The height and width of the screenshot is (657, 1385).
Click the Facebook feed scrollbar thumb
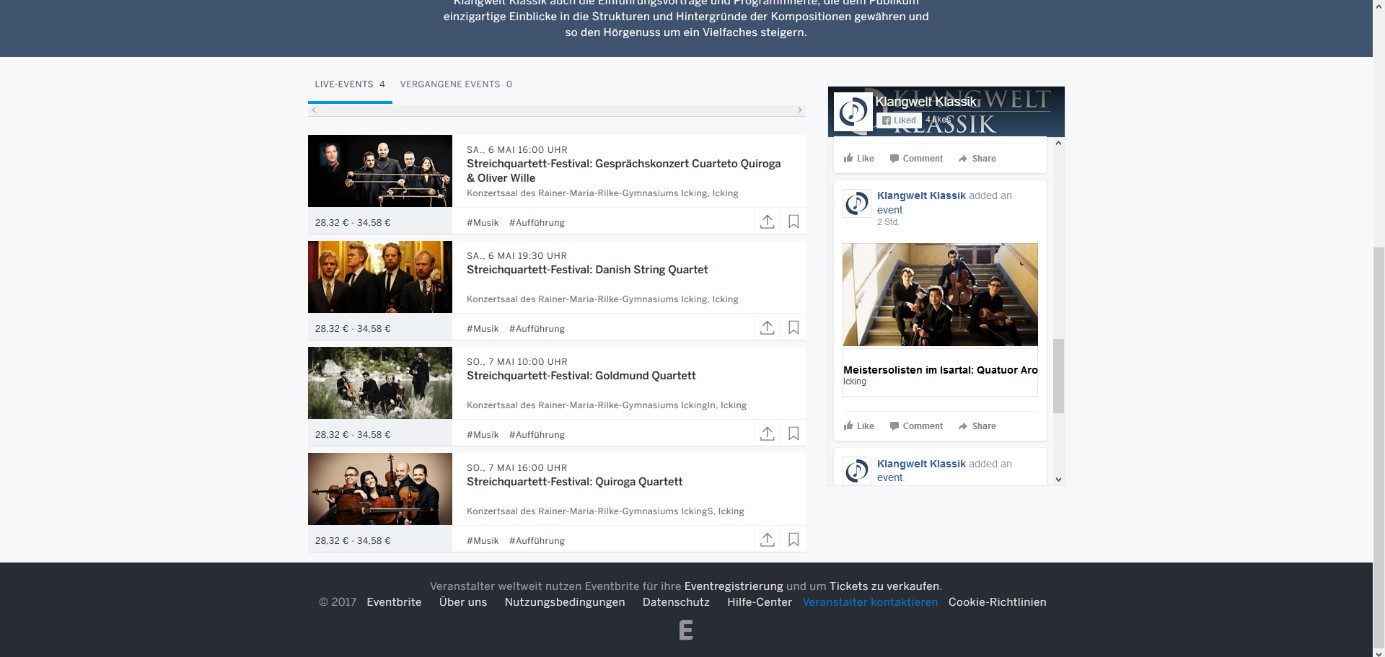coord(1059,376)
